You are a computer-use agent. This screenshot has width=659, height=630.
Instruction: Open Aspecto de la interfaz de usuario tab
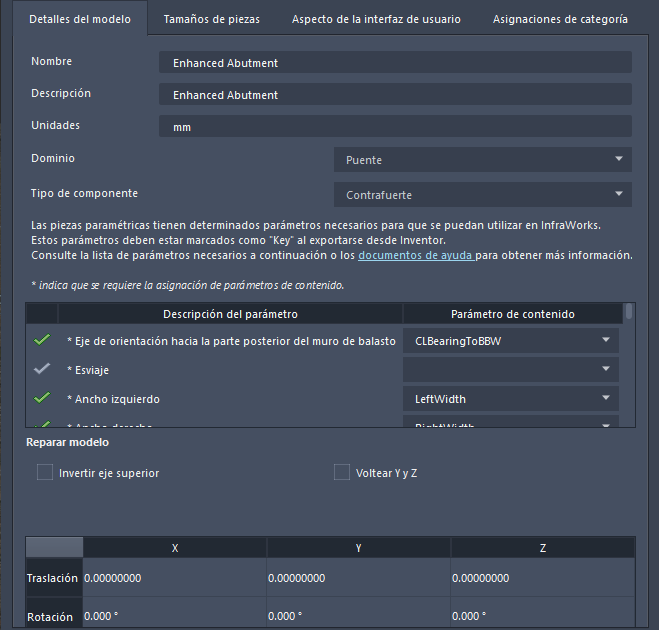pyautogui.click(x=376, y=19)
